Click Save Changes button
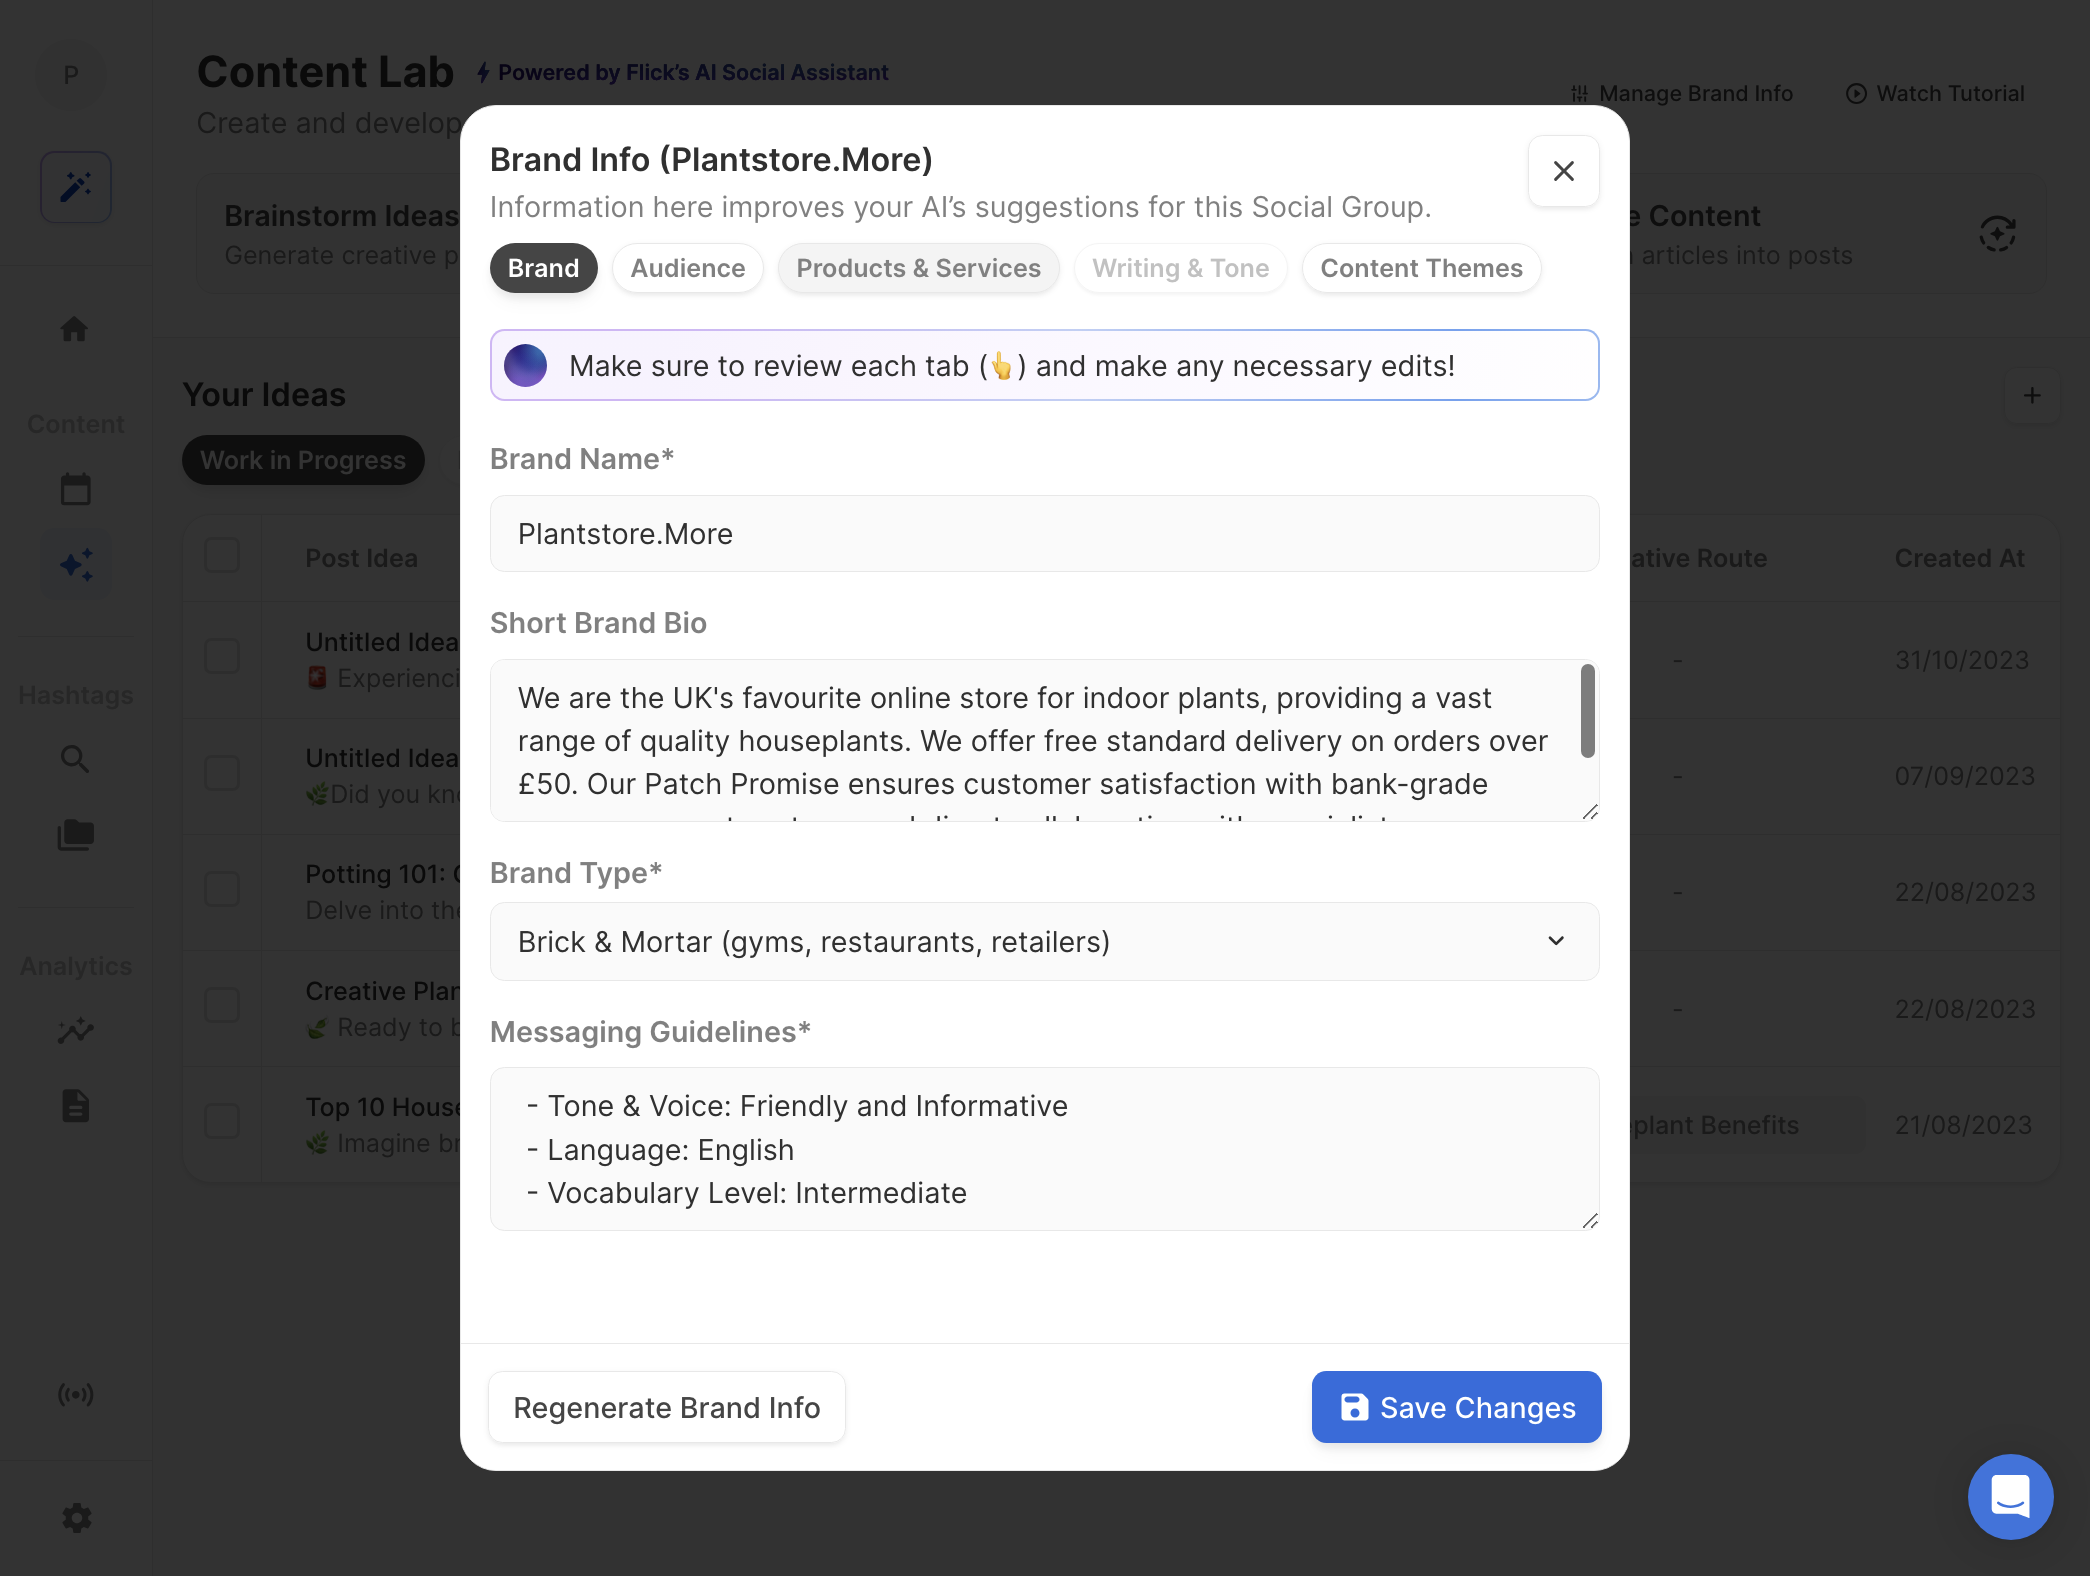The image size is (2090, 1576). tap(1456, 1407)
